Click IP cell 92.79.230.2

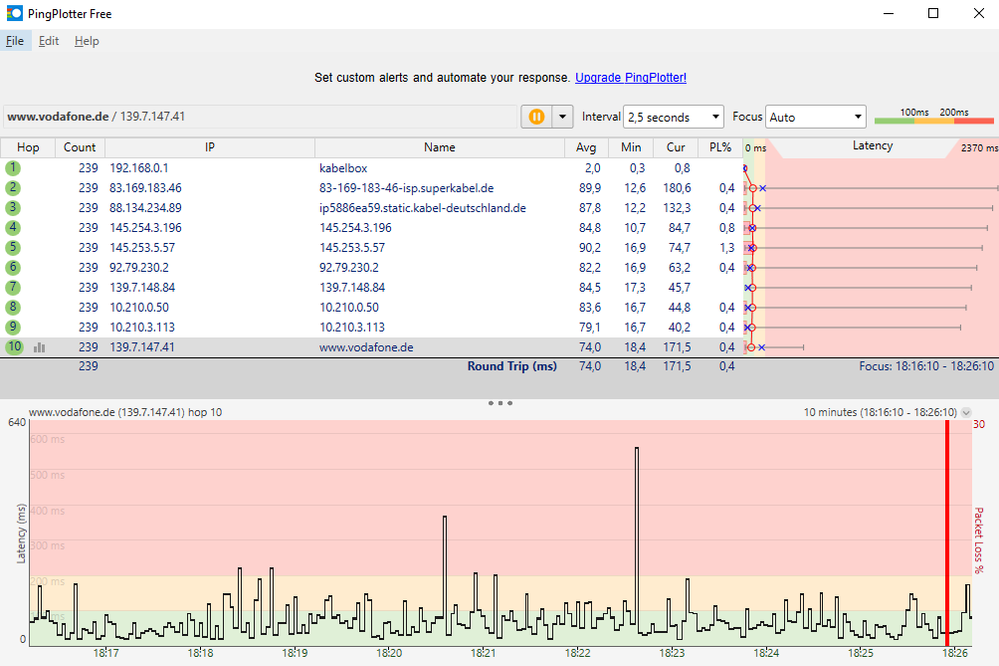[x=139, y=268]
